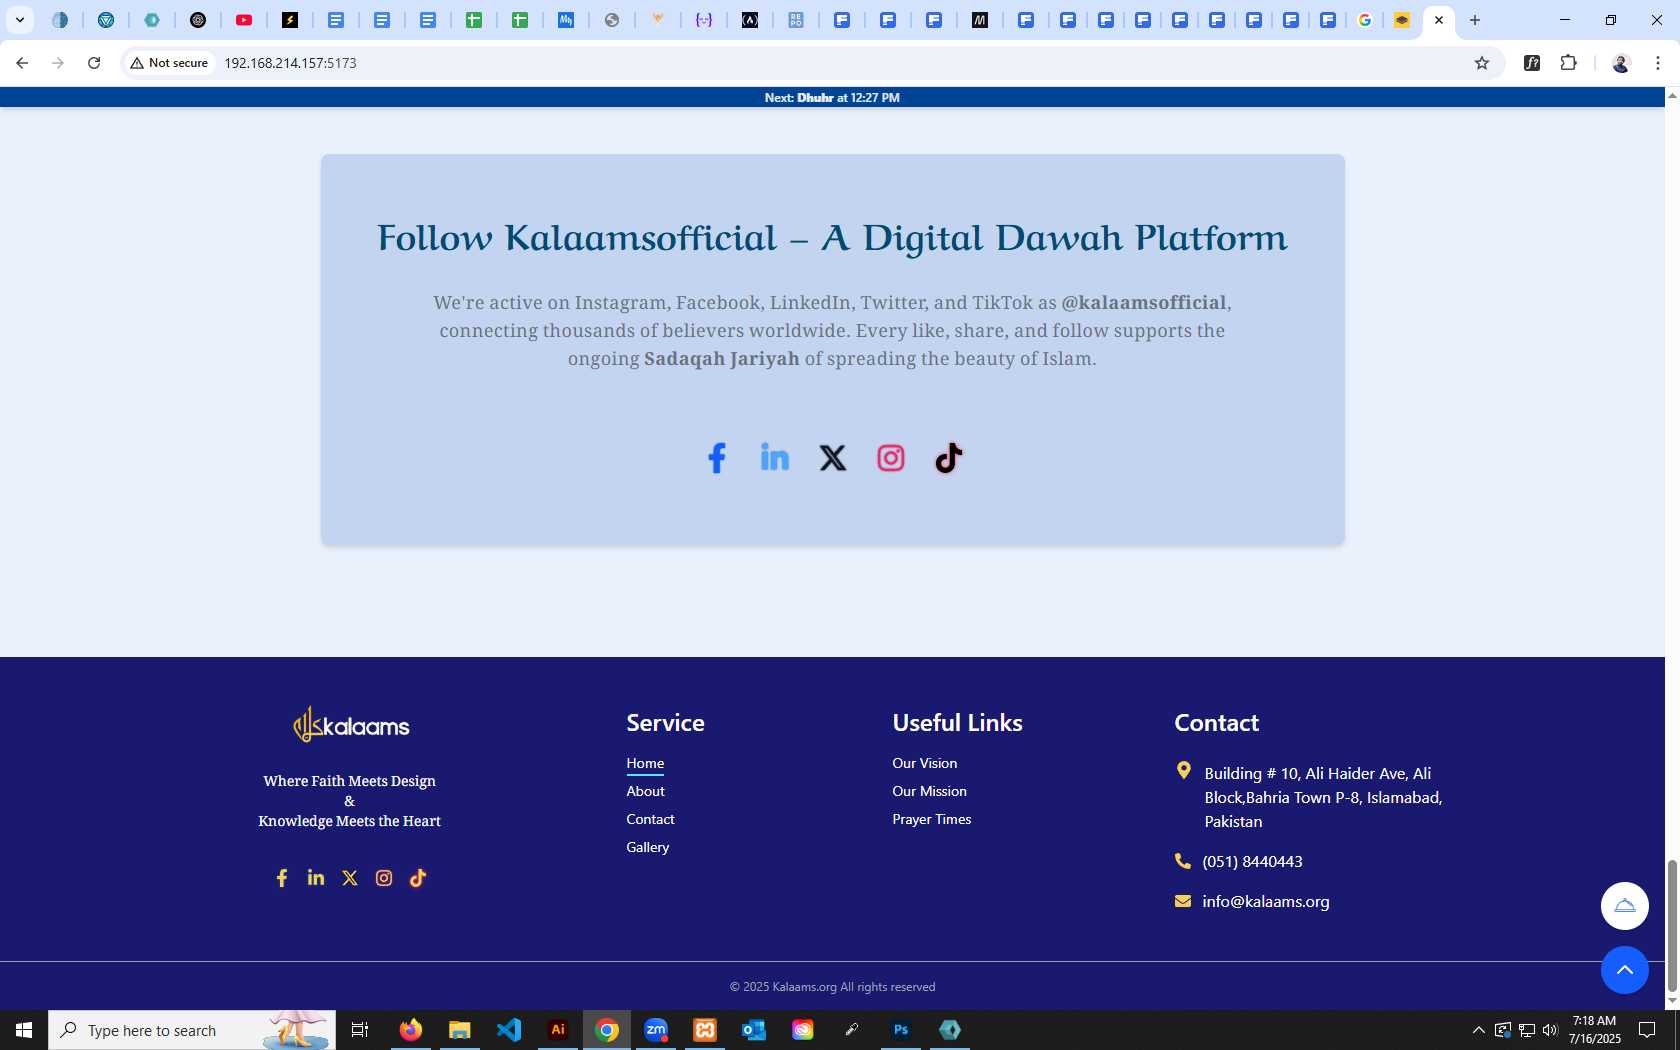Click the vertical scrollbar thumb
The height and width of the screenshot is (1050, 1680).
pos(1672,925)
